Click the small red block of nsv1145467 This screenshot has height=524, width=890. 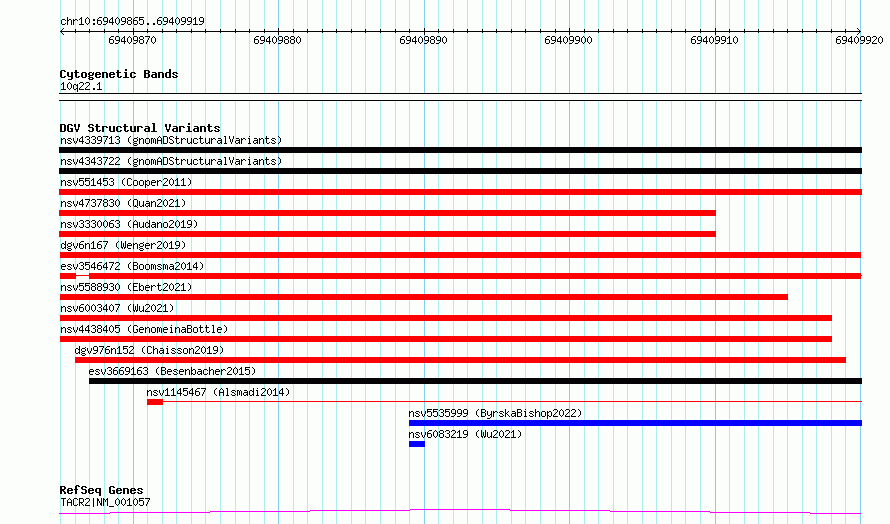[x=155, y=402]
